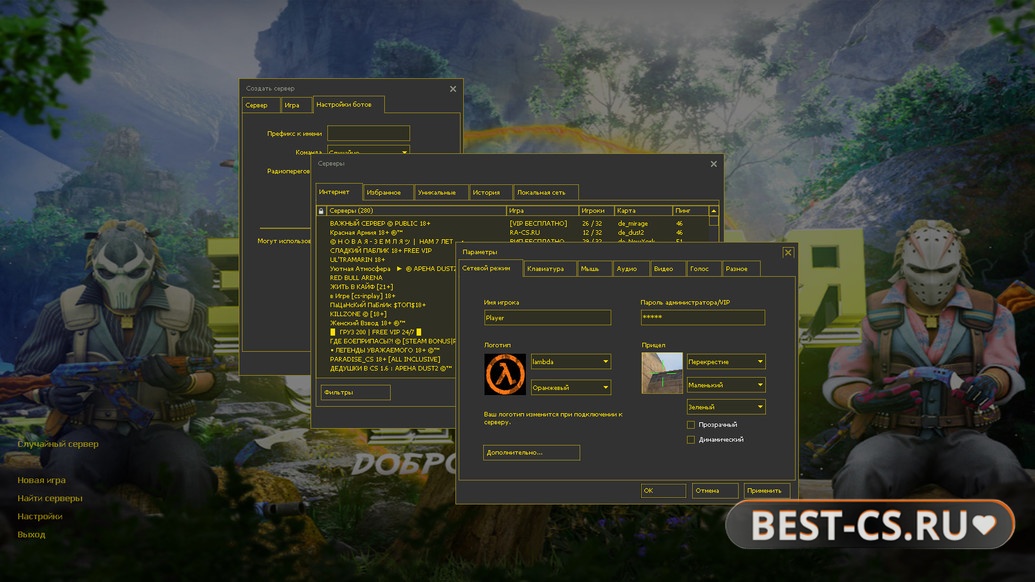1035x582 pixels.
Task: Sort by the Серверы (280) column header
Action: click(416, 210)
